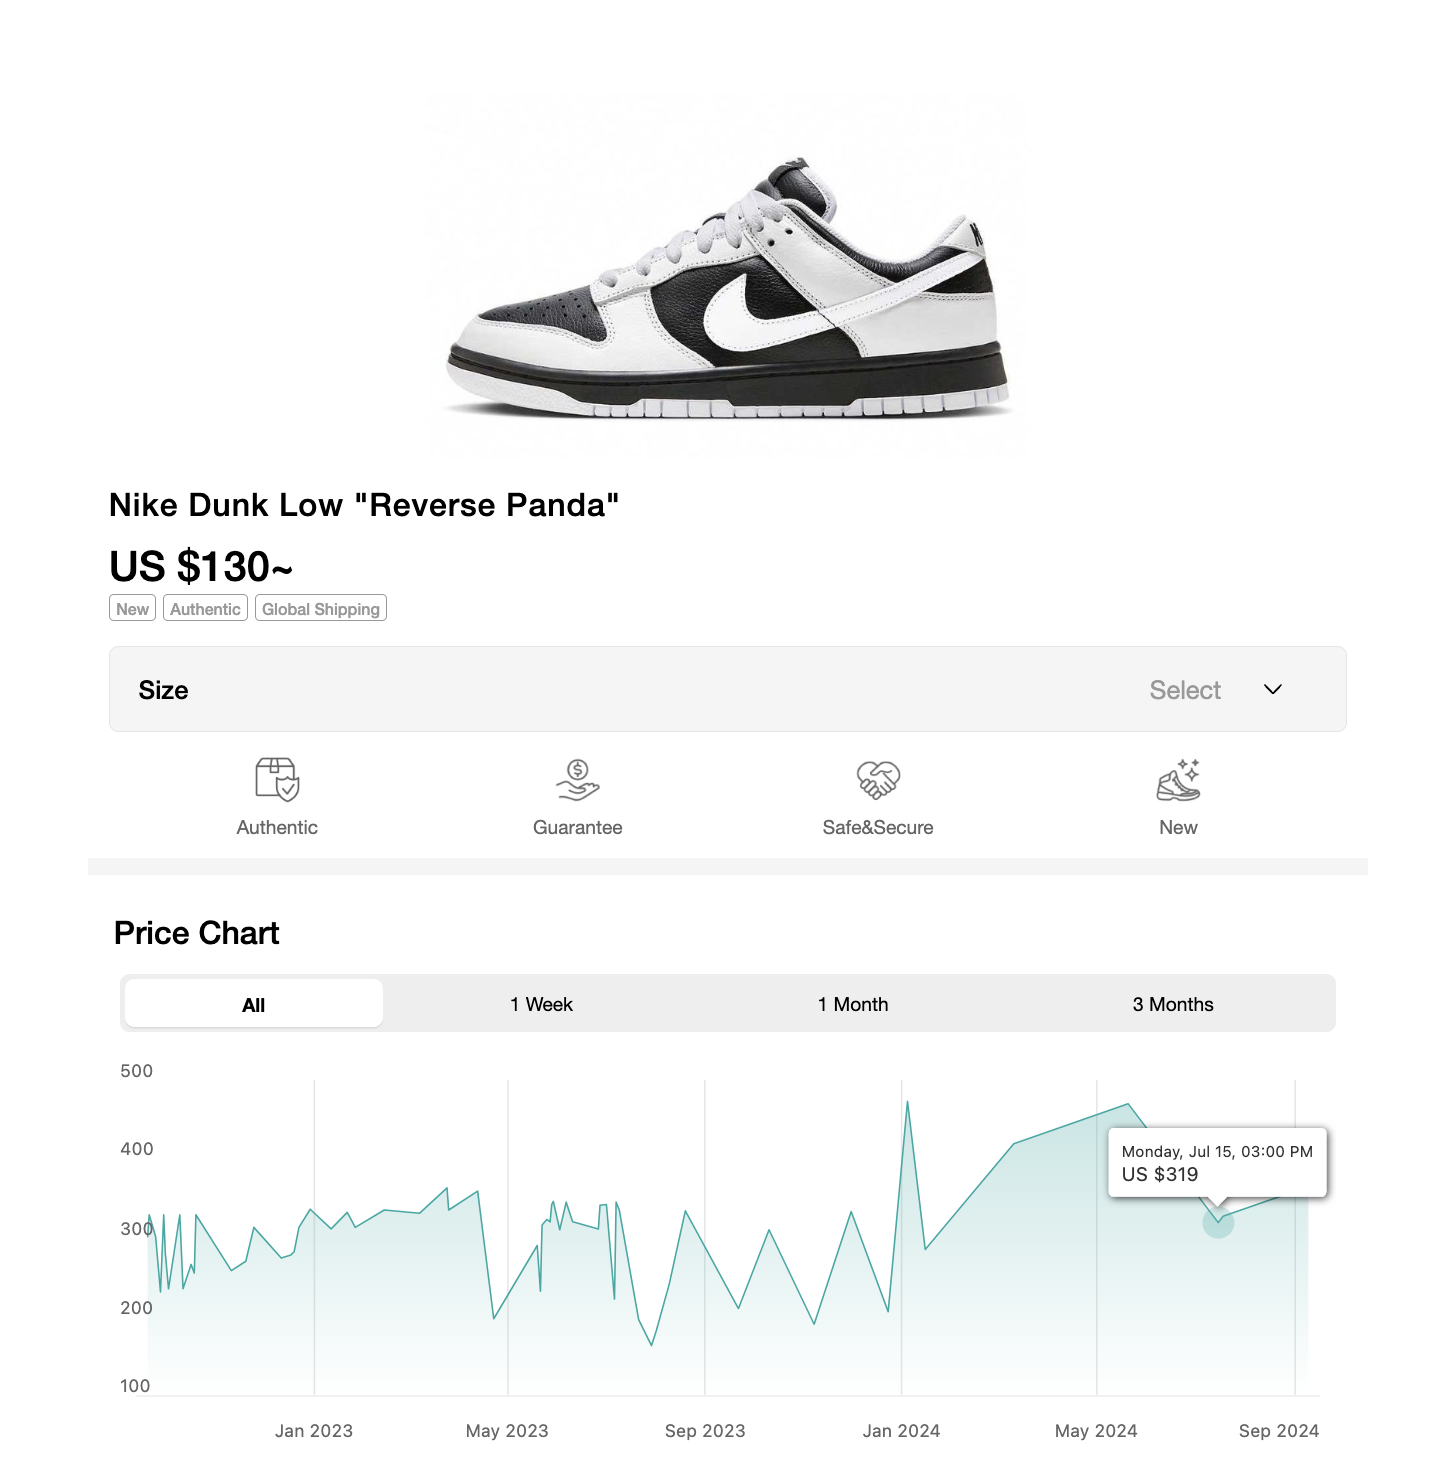Click the Nike Dunk Low product title
Screen dimensions: 1444x1484
(x=364, y=505)
